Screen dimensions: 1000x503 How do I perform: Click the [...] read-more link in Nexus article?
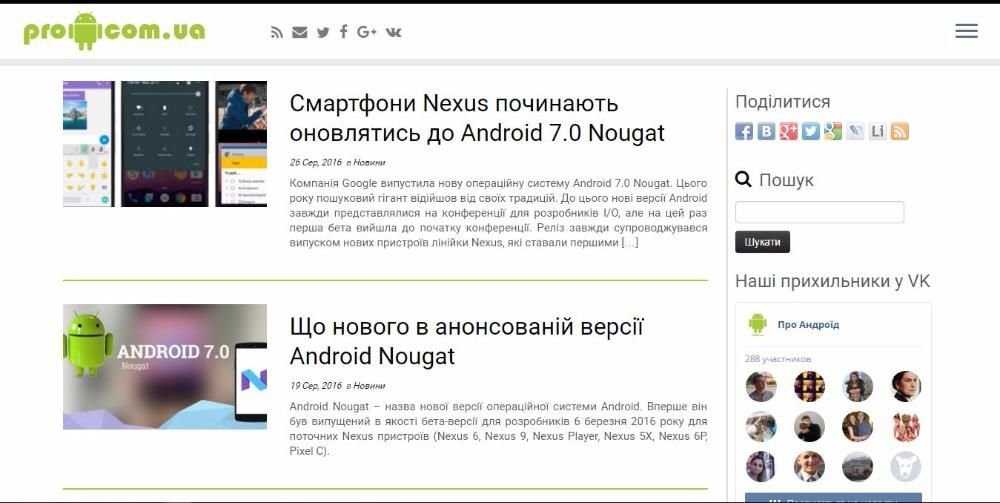click(629, 243)
